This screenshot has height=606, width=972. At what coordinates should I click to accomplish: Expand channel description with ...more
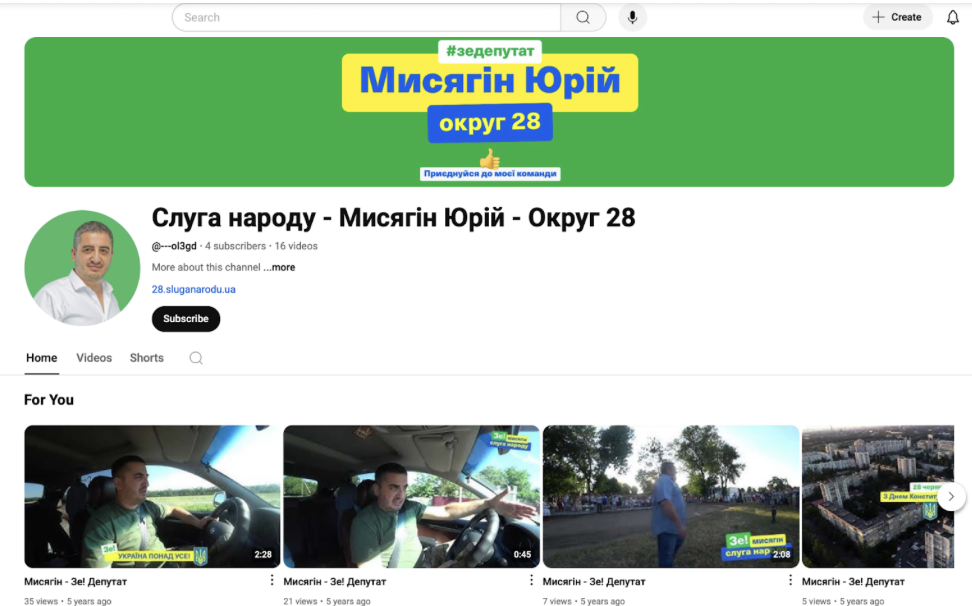pos(281,268)
